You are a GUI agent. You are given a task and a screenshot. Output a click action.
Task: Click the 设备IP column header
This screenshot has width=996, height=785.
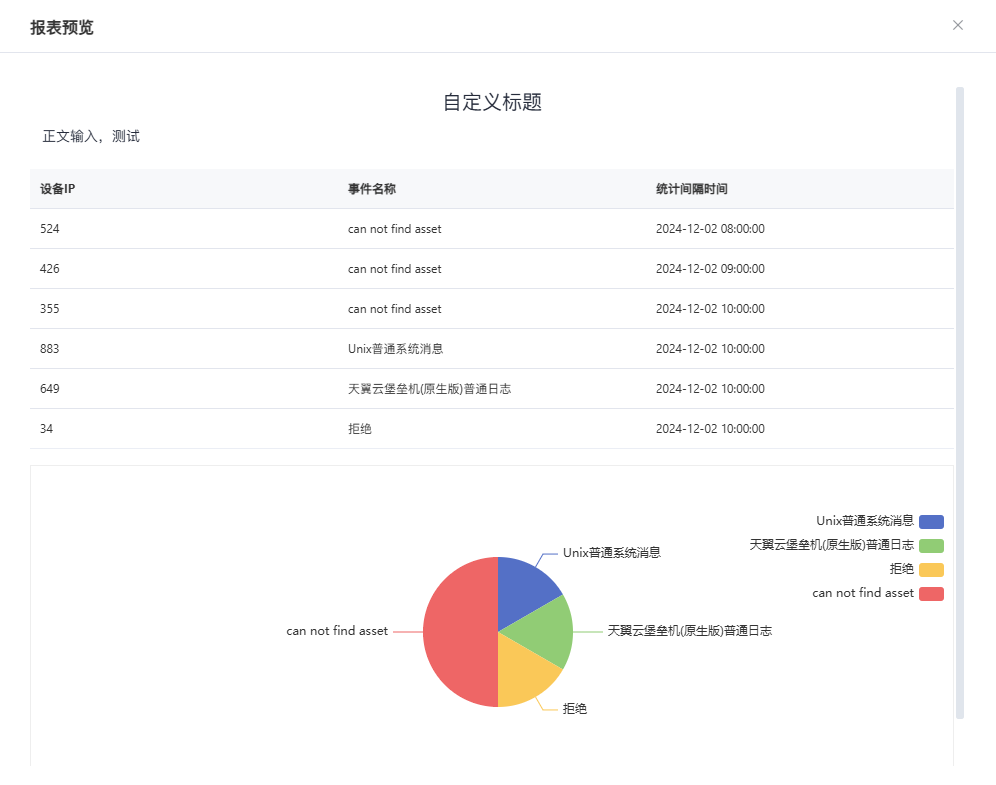point(58,189)
